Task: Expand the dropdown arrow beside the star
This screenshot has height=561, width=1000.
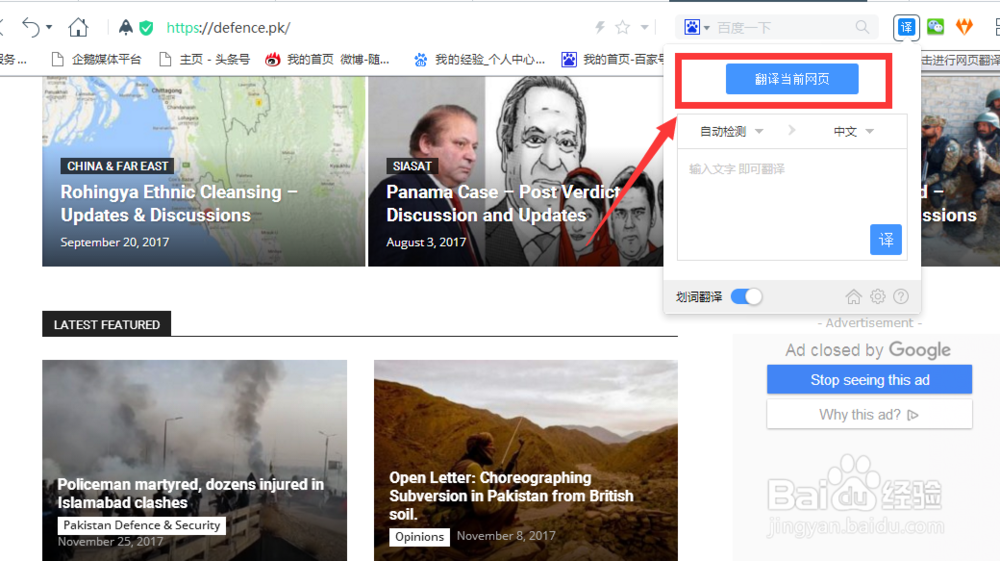Action: (645, 27)
